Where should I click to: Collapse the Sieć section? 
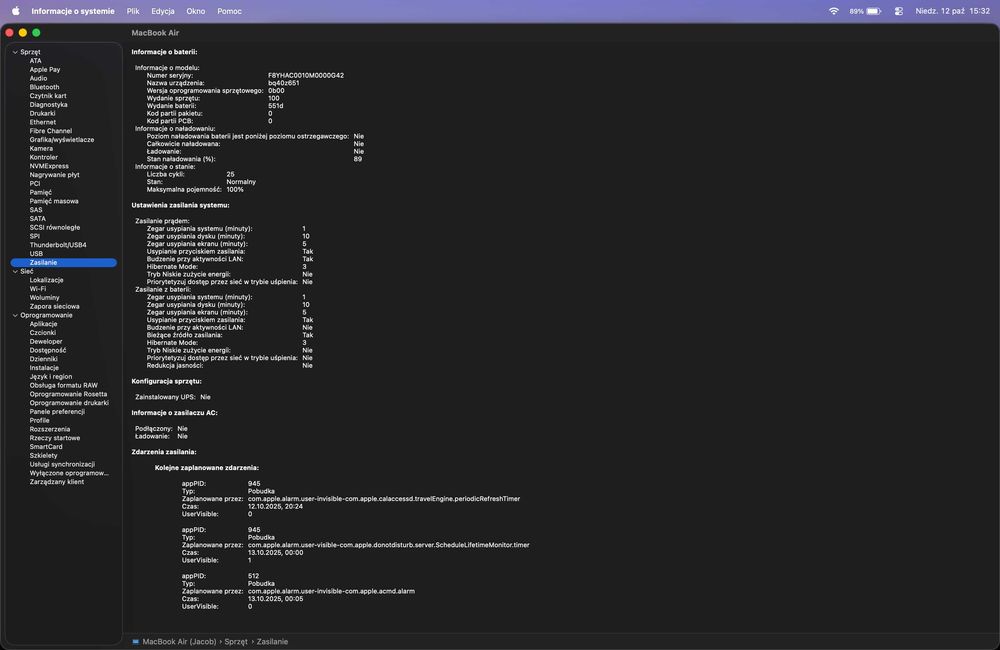pos(15,271)
